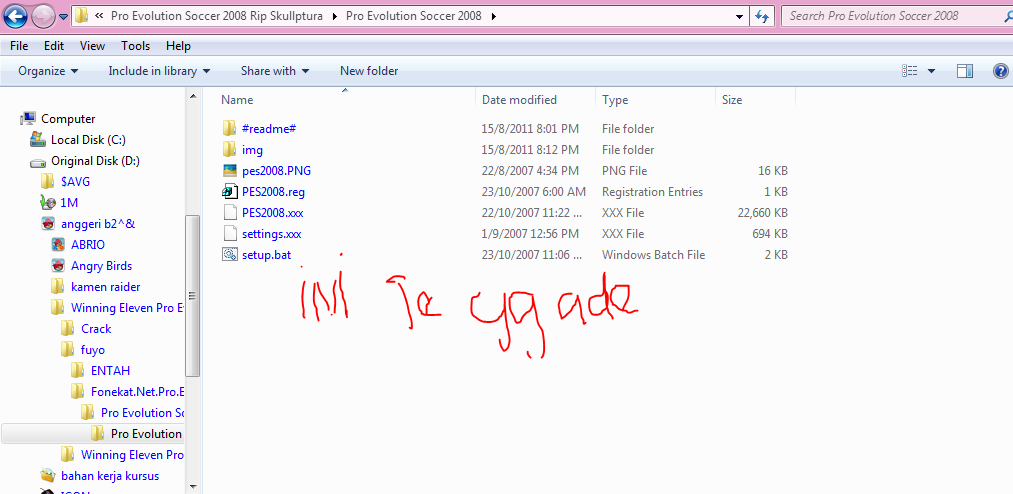Viewport: 1013px width, 494px height.
Task: Click the 1M item icon
Action: point(47,203)
